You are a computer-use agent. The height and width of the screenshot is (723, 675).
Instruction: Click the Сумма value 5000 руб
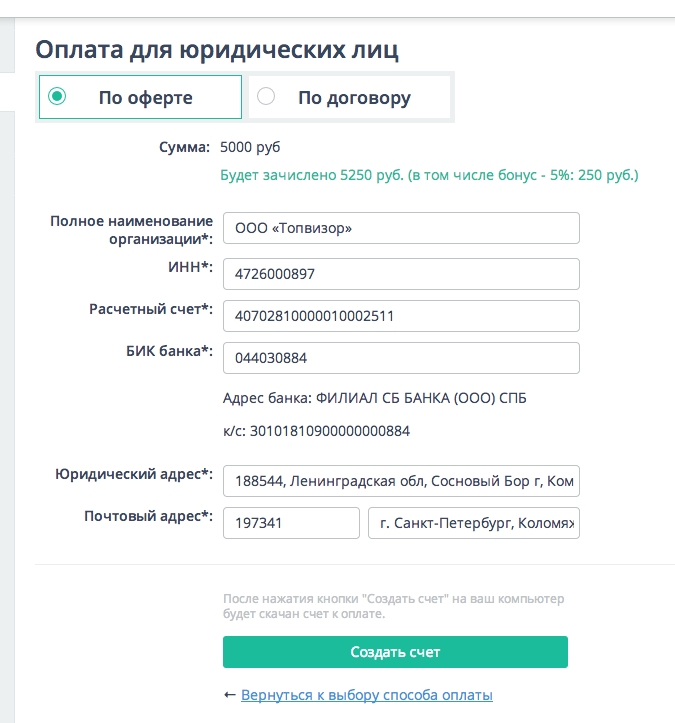(250, 147)
